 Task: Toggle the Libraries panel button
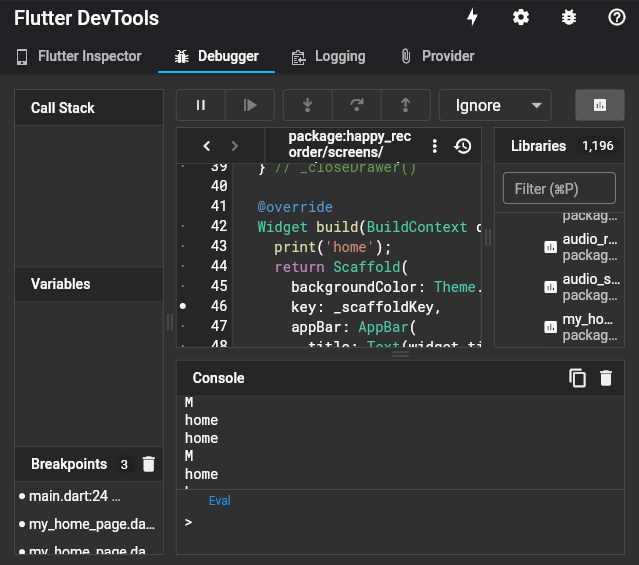(599, 105)
